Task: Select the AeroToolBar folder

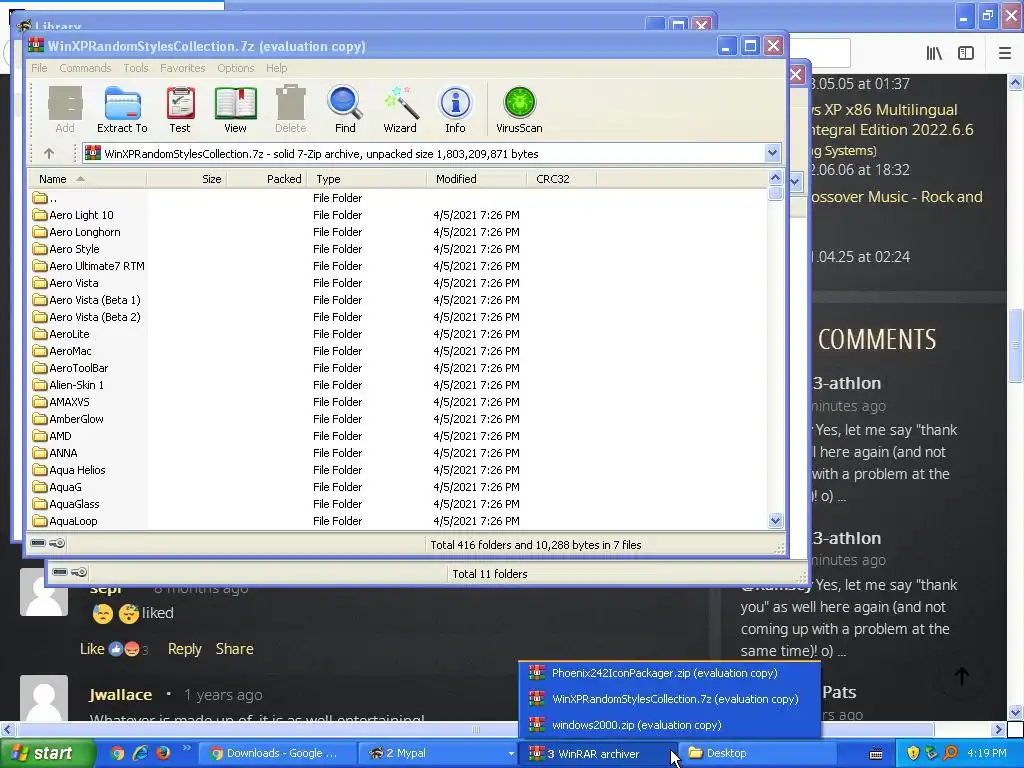Action: (x=71, y=368)
